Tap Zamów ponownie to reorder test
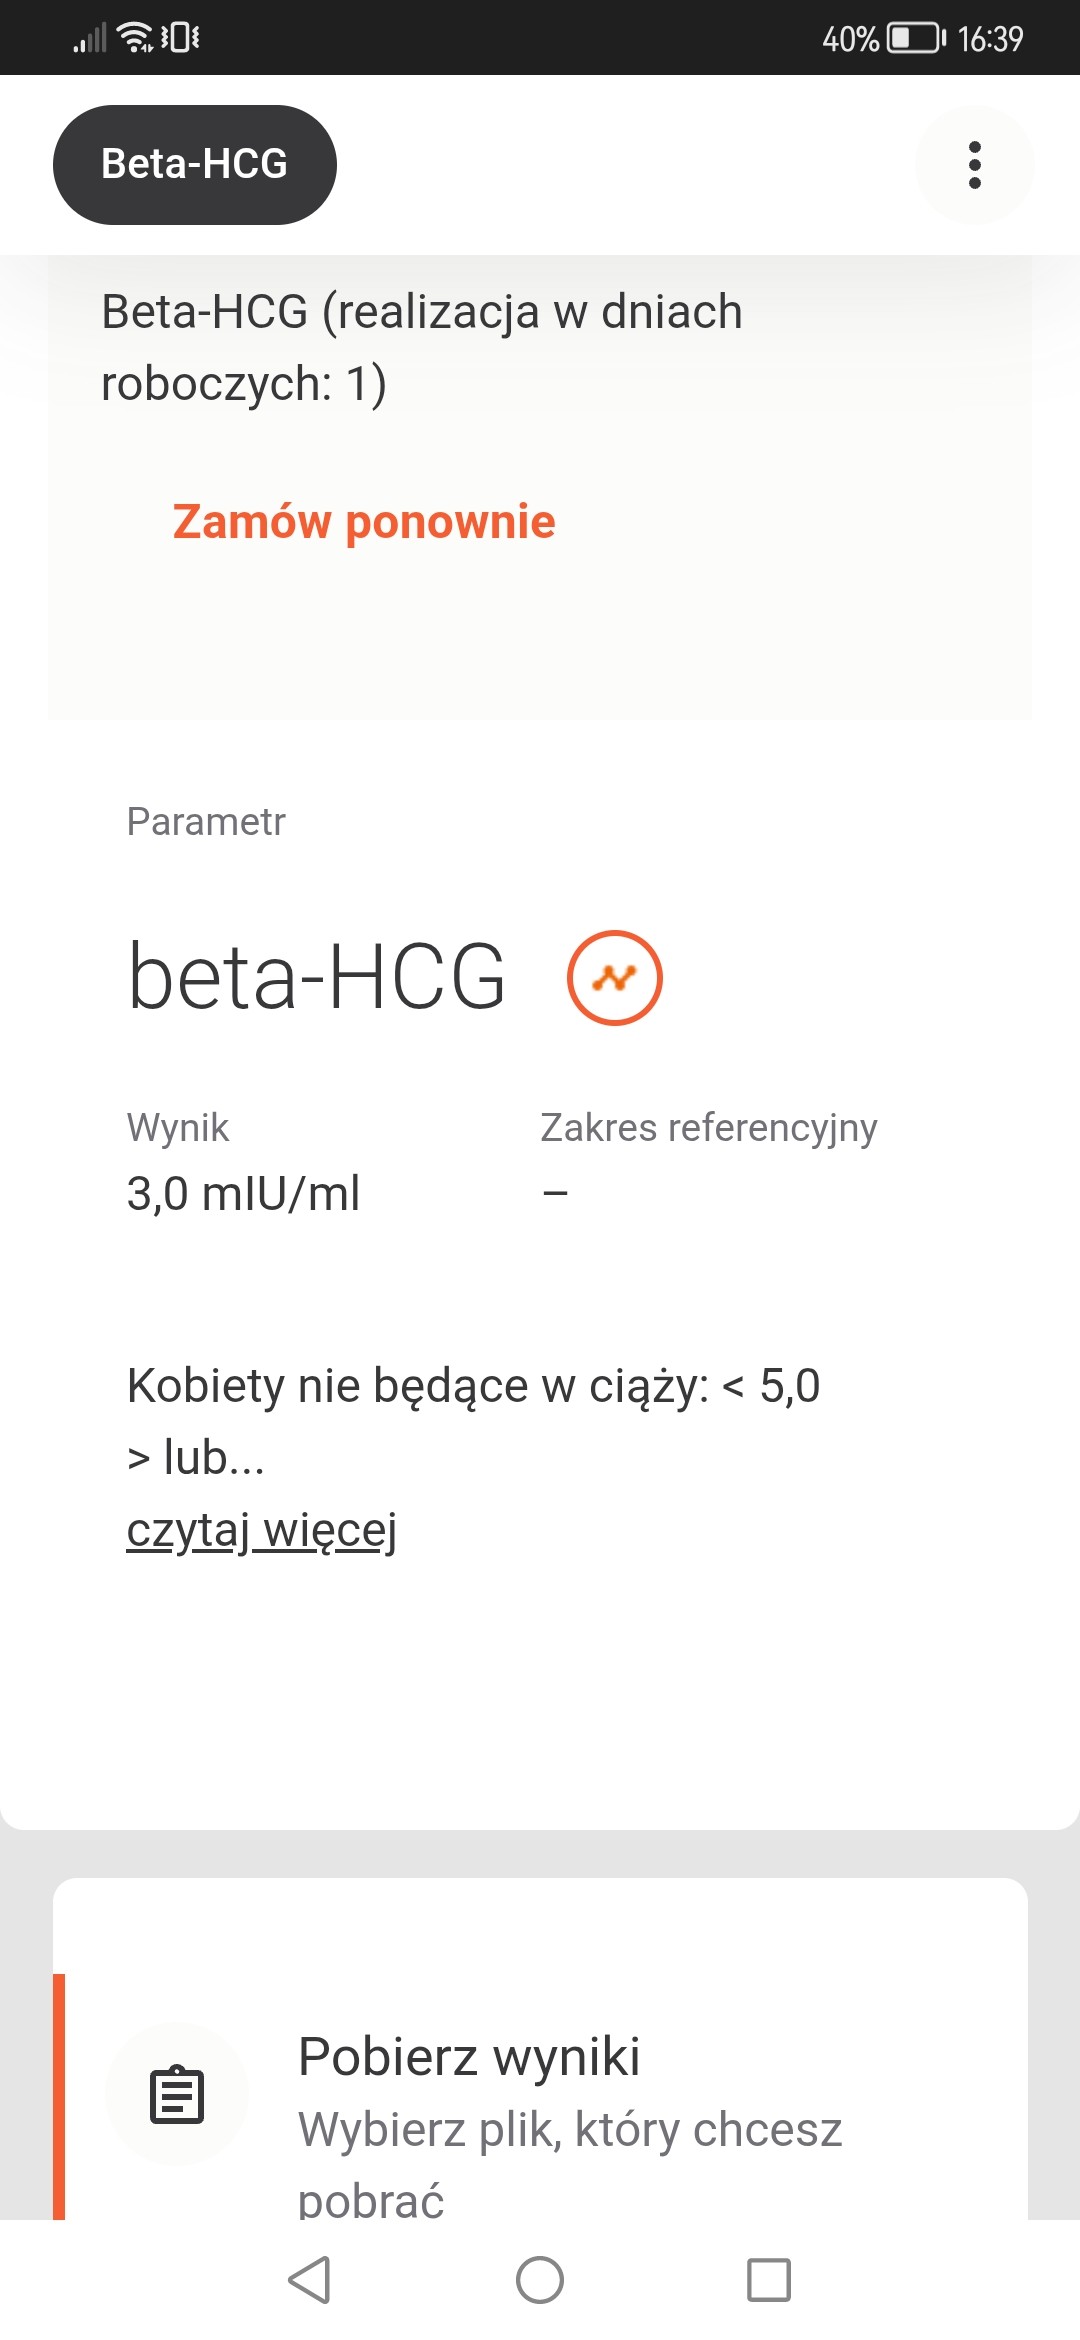 pyautogui.click(x=364, y=522)
